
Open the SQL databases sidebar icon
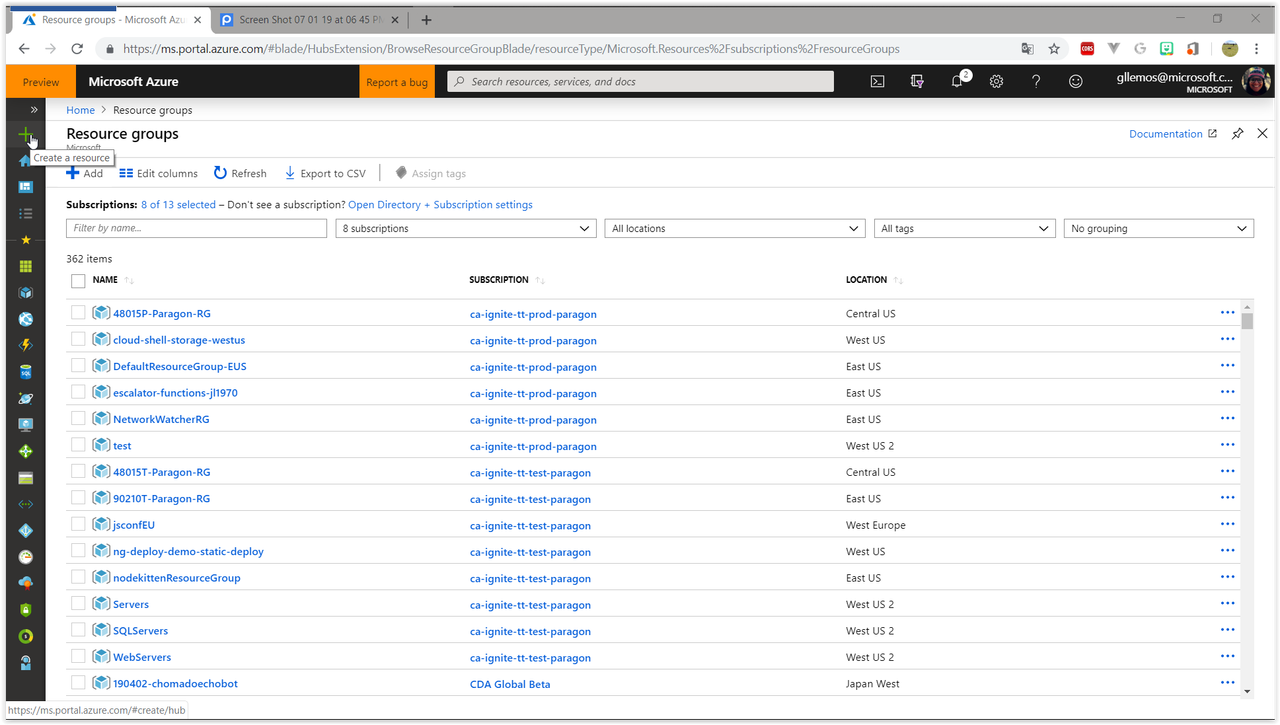click(x=26, y=372)
